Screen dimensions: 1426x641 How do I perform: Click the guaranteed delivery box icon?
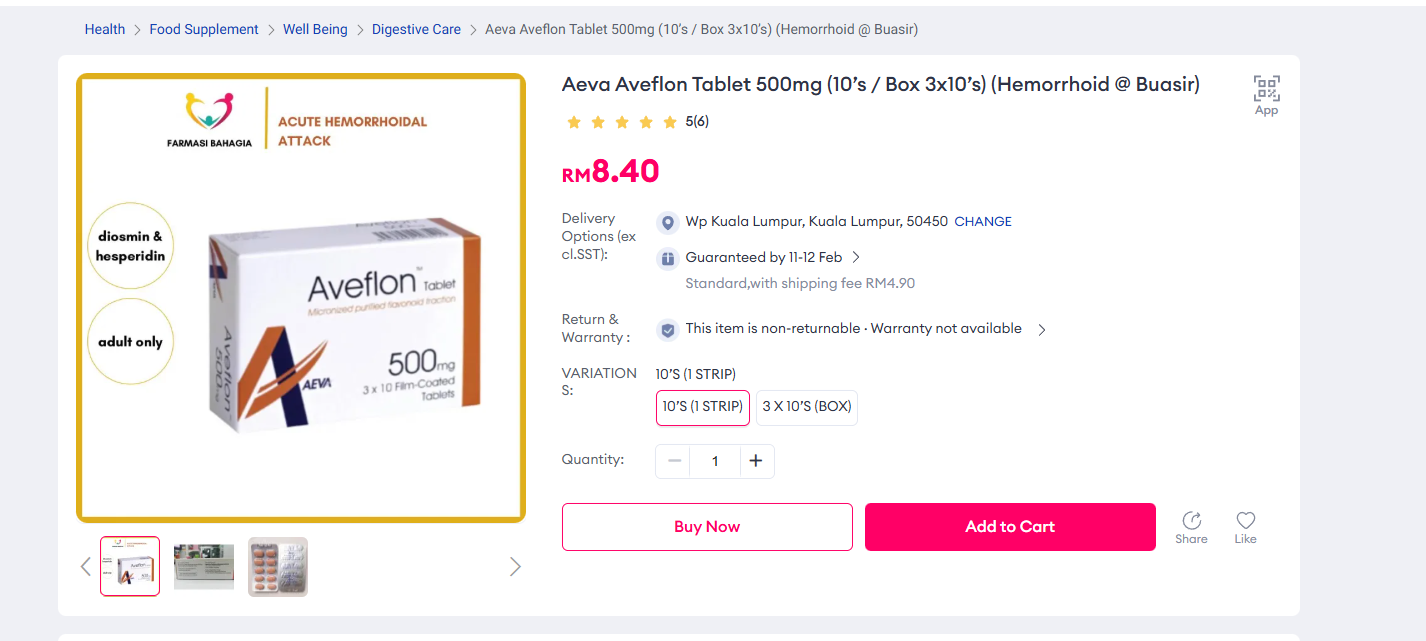point(668,258)
